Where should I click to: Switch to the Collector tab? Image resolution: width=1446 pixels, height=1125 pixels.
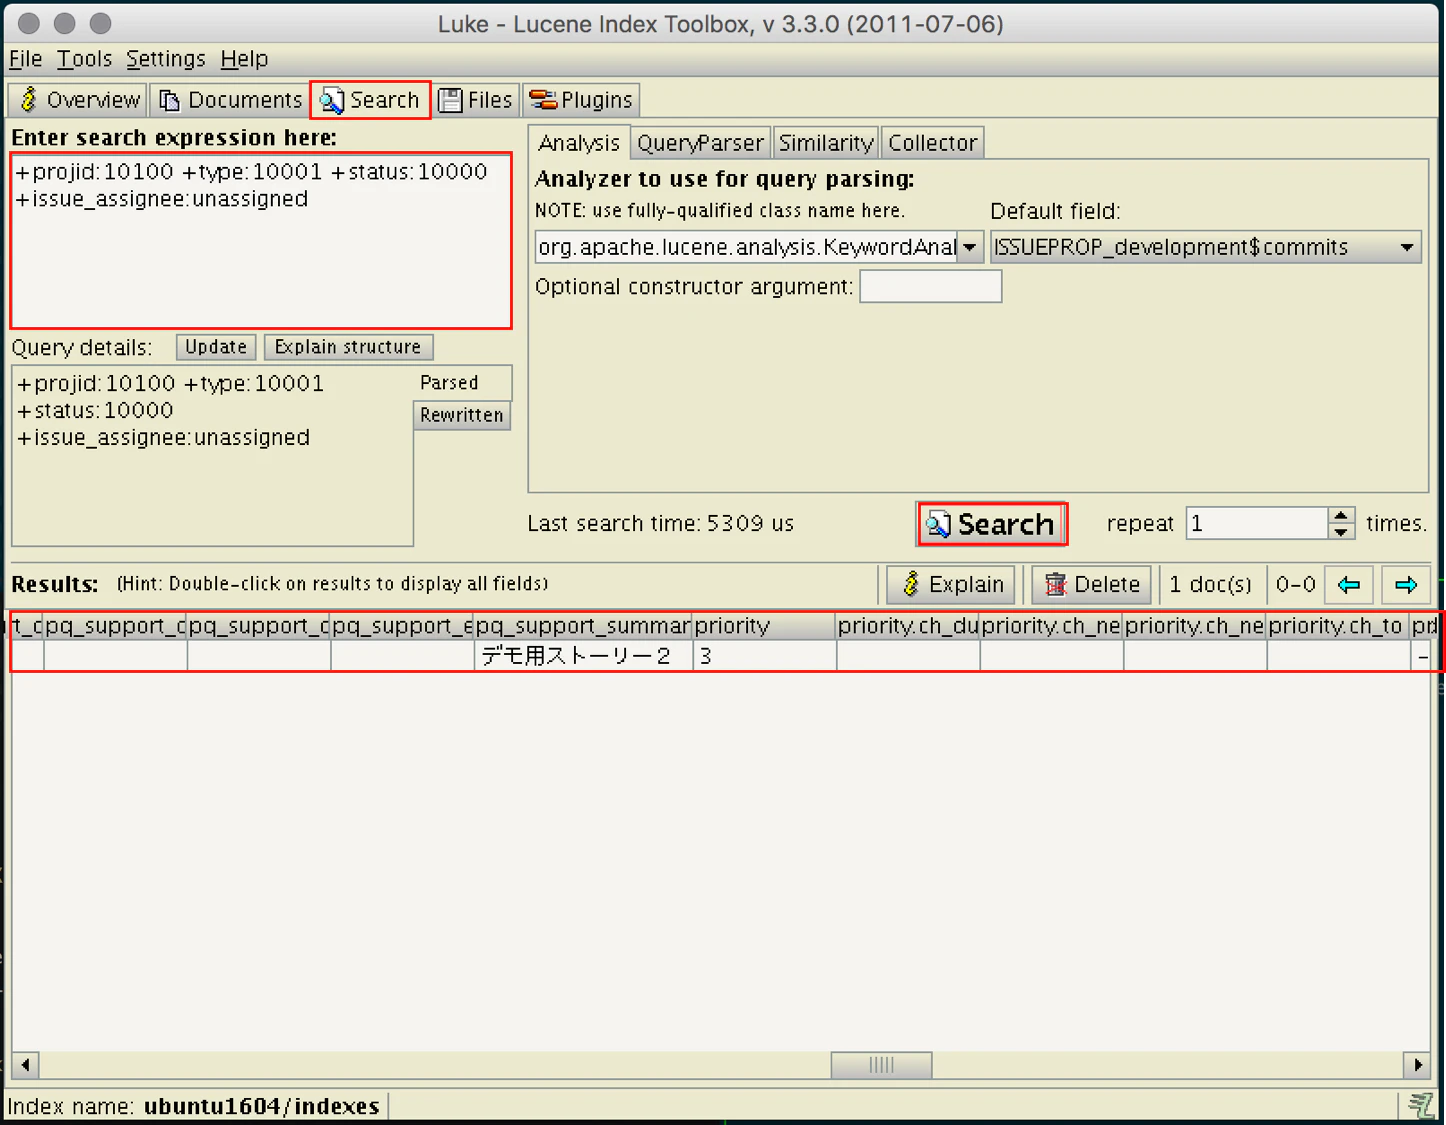point(932,143)
